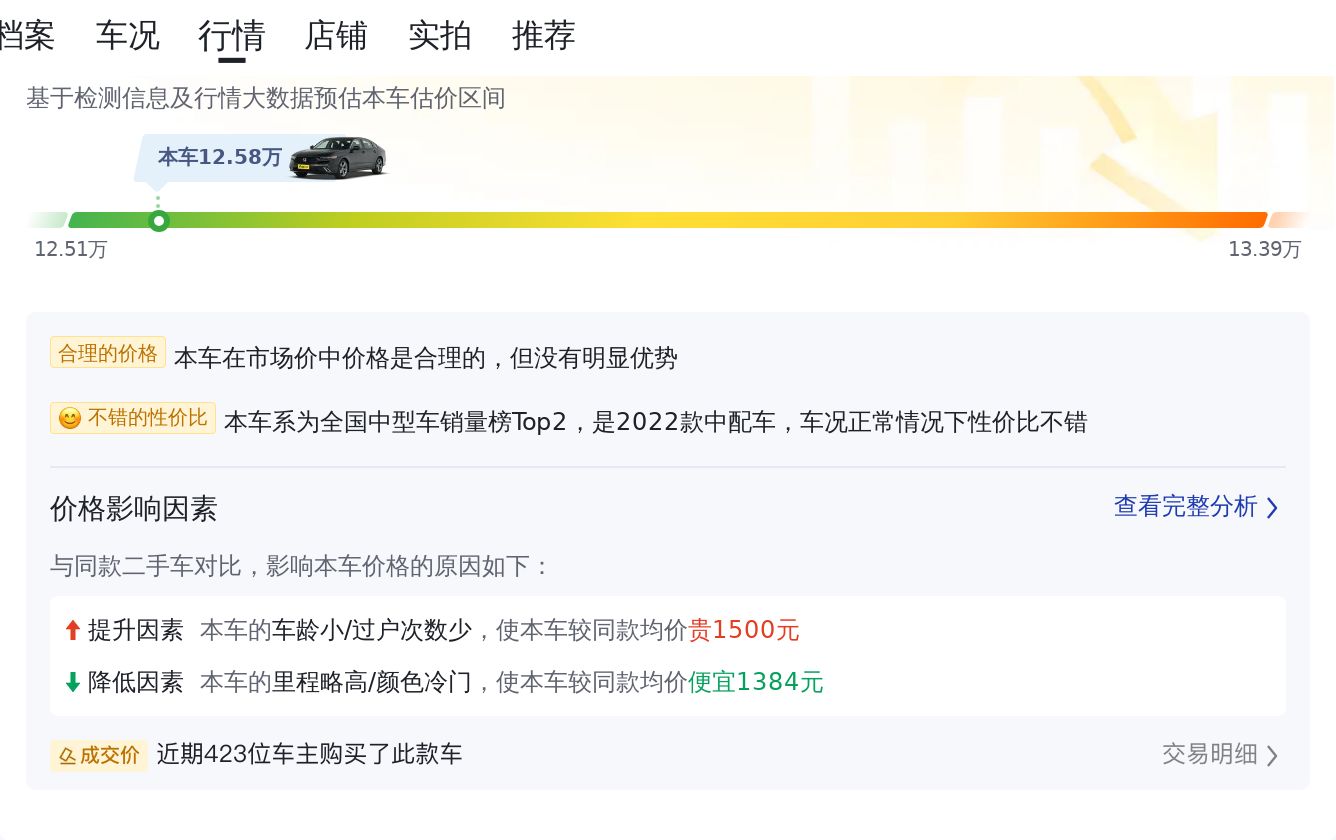Open 交易明细 transaction details
The image size is (1336, 840).
click(1209, 754)
